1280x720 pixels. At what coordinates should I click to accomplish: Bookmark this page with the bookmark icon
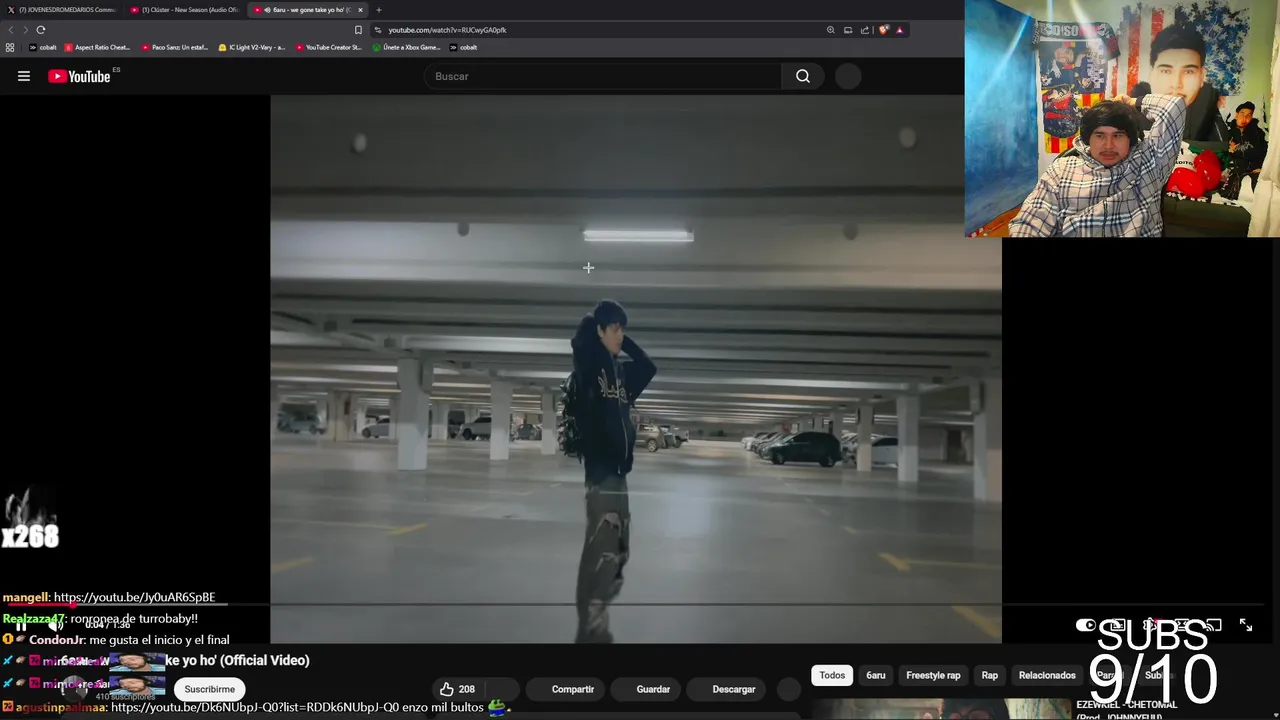[358, 30]
